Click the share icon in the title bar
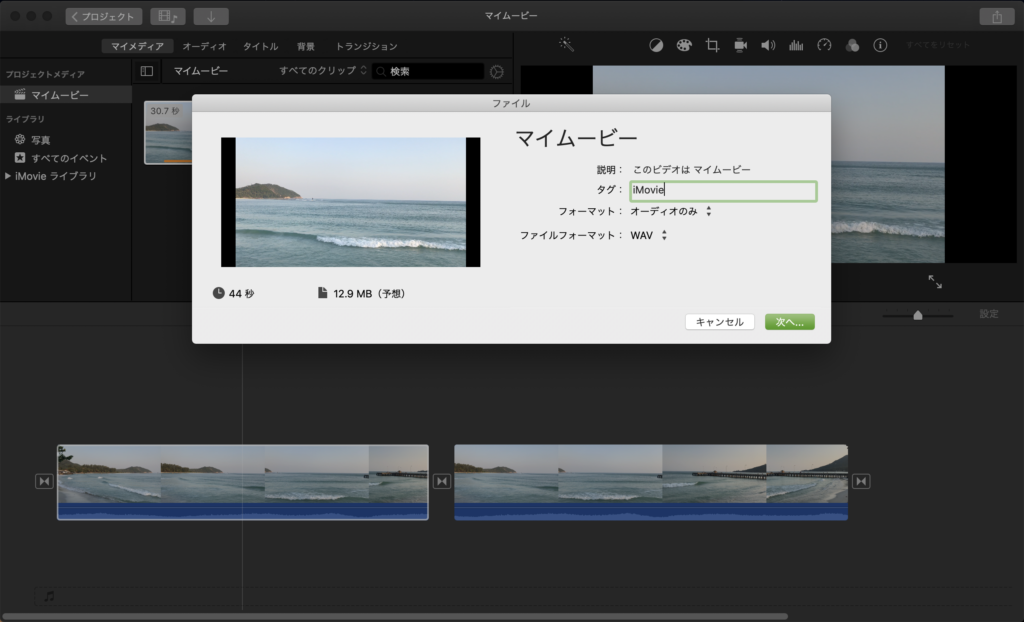 pos(996,17)
